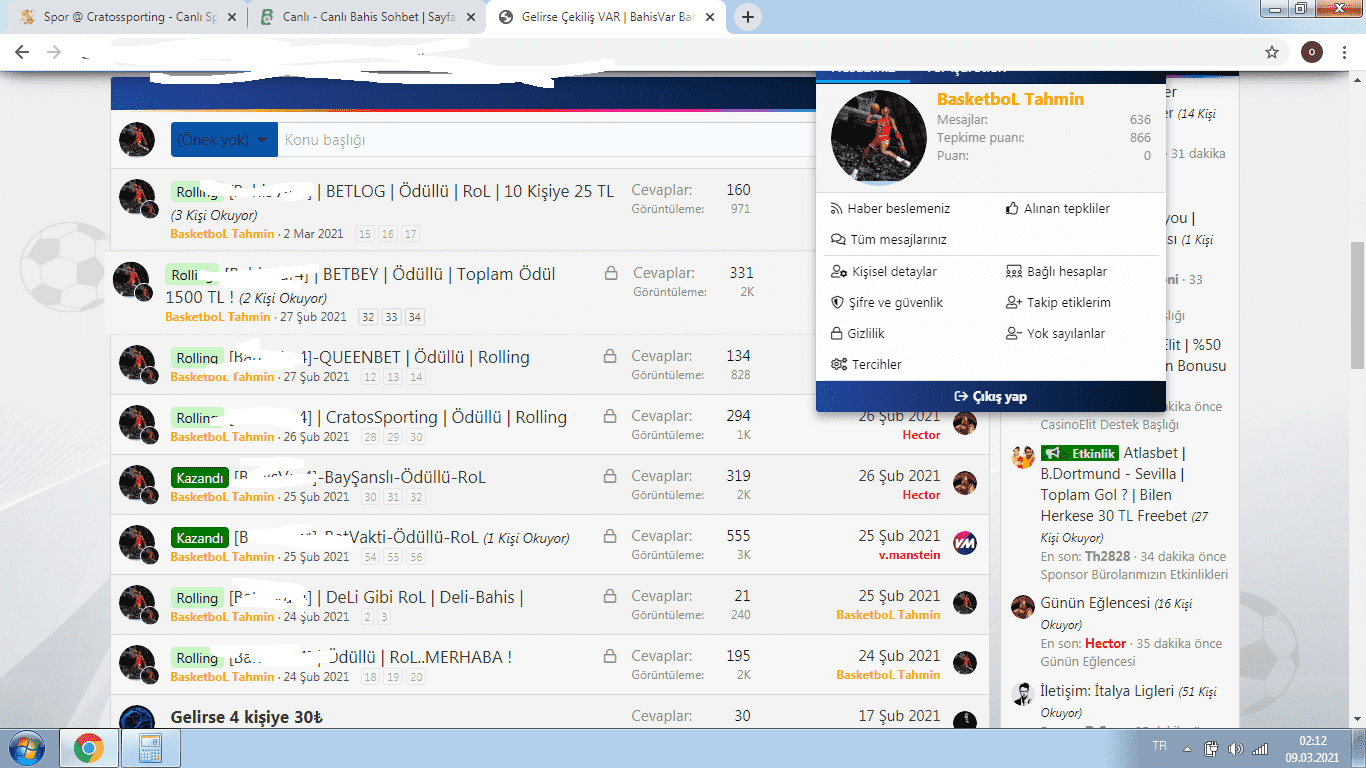Go to page 17 of BETLOG thread
The image size is (1366, 768).
pos(410,234)
